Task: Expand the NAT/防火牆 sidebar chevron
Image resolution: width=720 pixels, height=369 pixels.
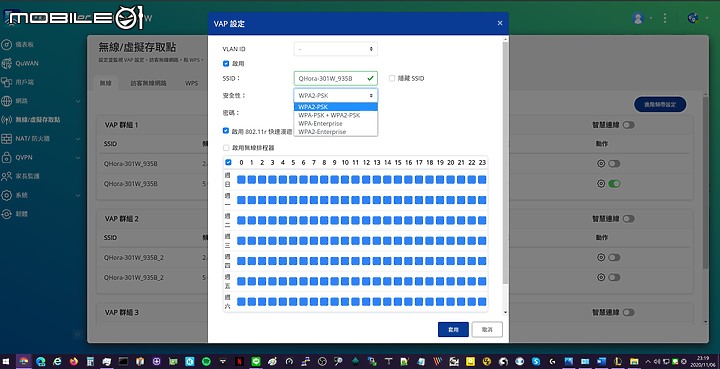Action: click(78, 139)
